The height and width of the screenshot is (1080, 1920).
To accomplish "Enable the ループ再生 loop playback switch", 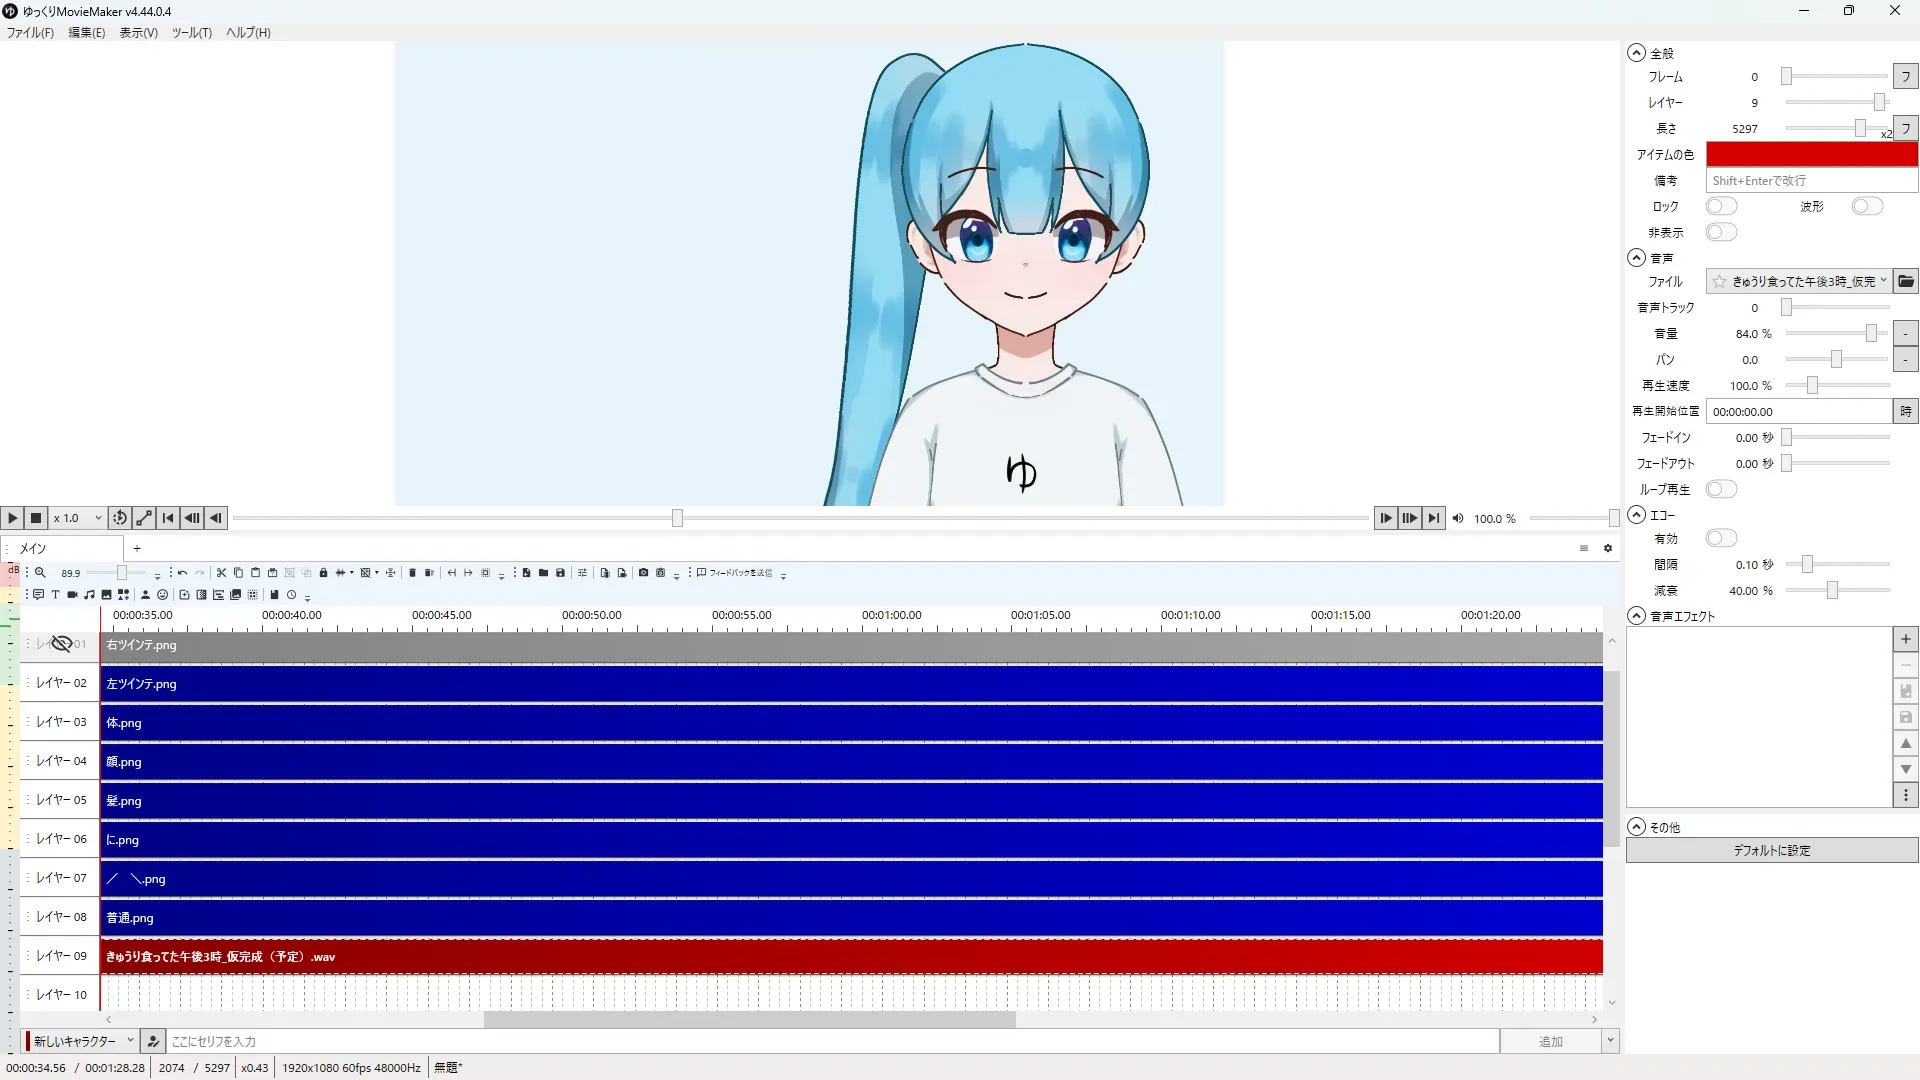I will (1721, 489).
